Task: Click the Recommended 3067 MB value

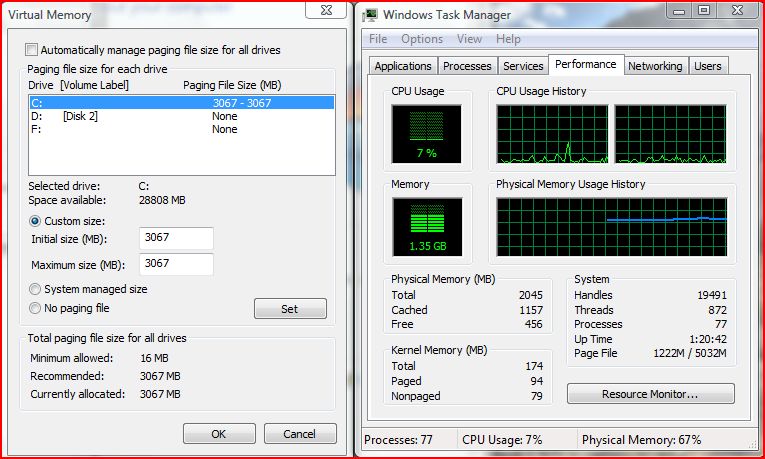Action: pyautogui.click(x=160, y=376)
